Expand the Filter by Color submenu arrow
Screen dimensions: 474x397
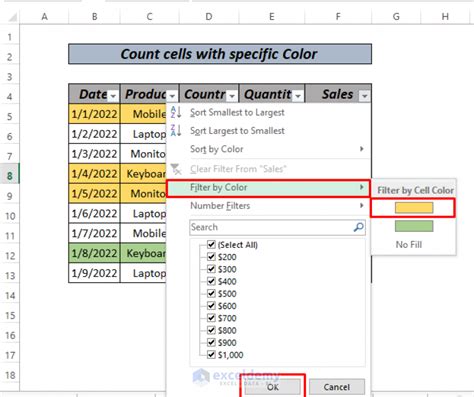361,187
